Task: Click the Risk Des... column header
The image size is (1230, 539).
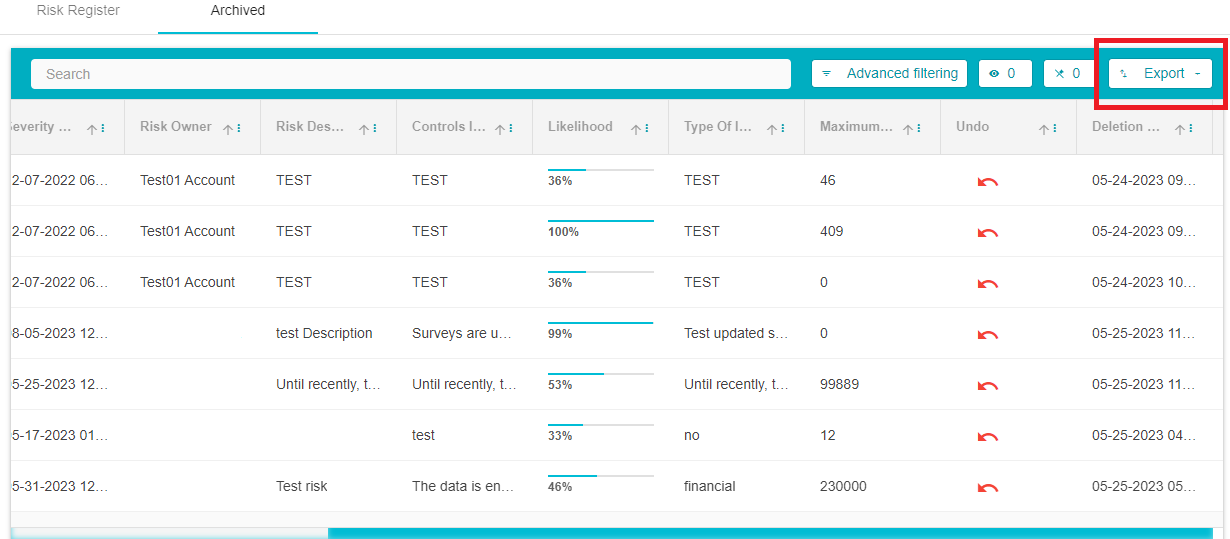Action: point(310,127)
